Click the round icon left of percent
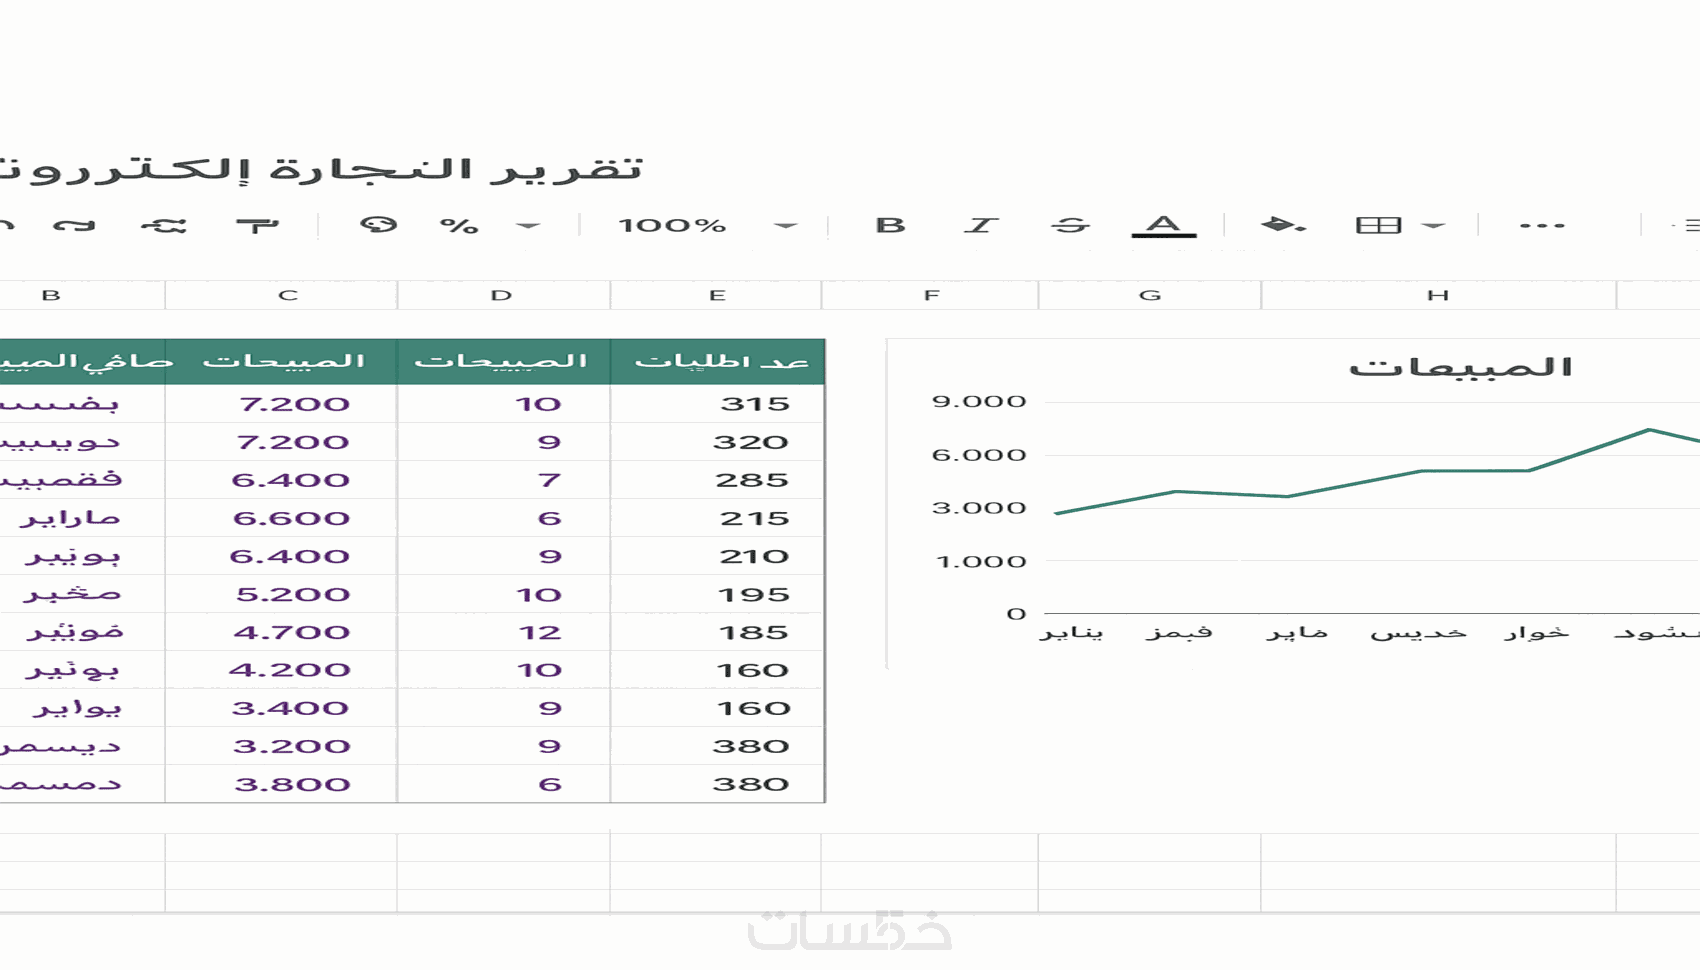 point(378,225)
